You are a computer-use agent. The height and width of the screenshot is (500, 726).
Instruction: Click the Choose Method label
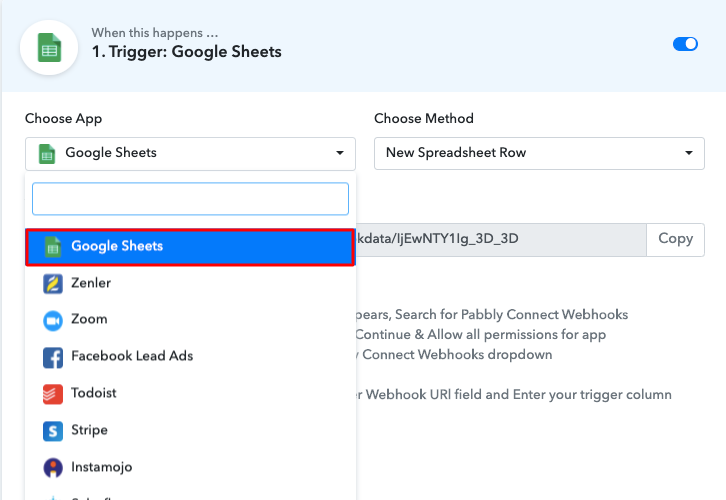point(424,119)
